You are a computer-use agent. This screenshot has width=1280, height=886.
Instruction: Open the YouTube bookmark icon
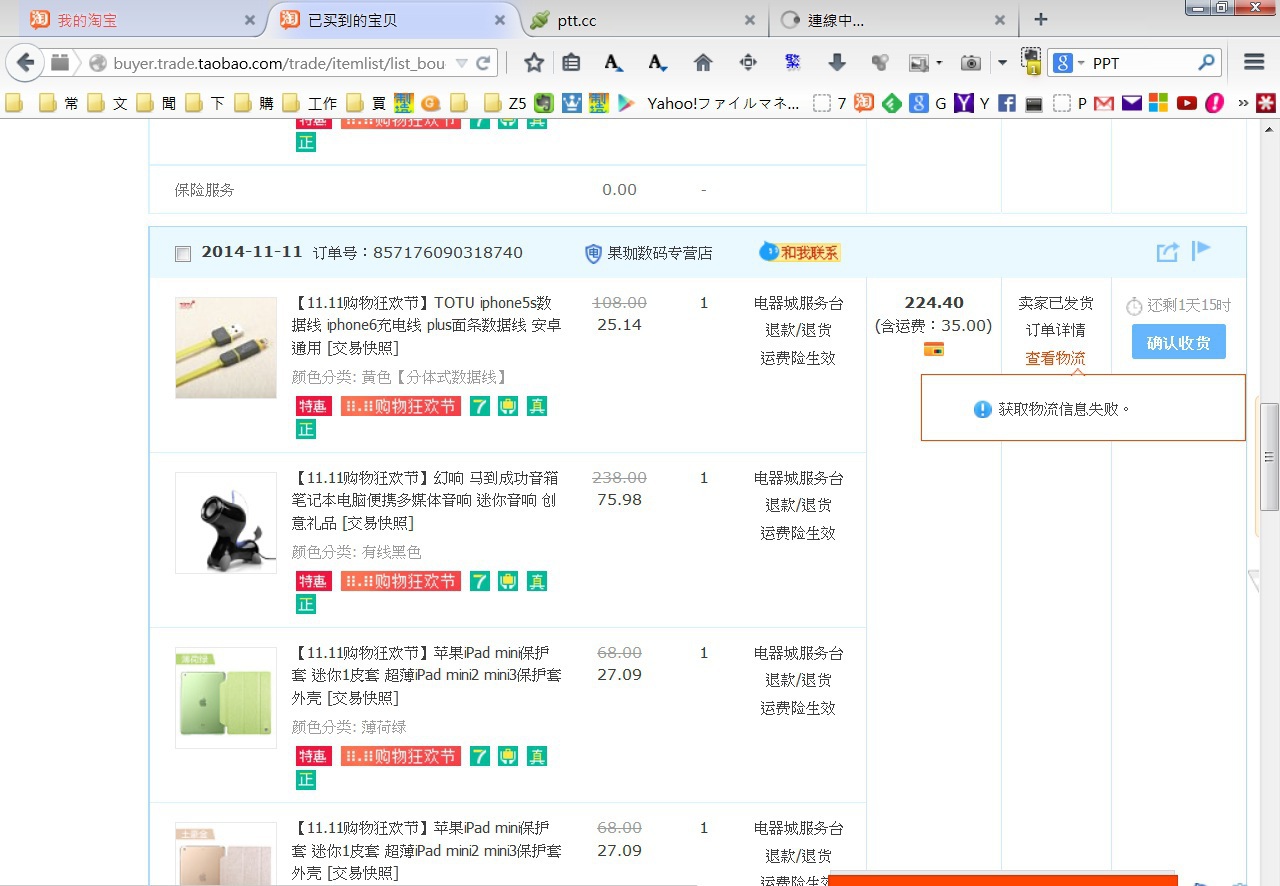(1187, 103)
